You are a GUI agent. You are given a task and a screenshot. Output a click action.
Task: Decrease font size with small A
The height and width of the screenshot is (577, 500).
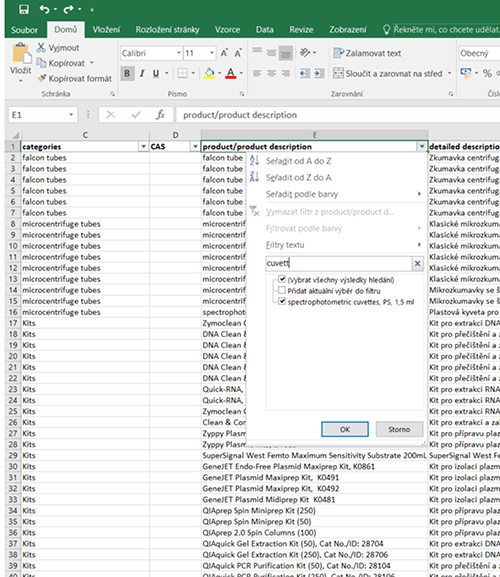[238, 53]
